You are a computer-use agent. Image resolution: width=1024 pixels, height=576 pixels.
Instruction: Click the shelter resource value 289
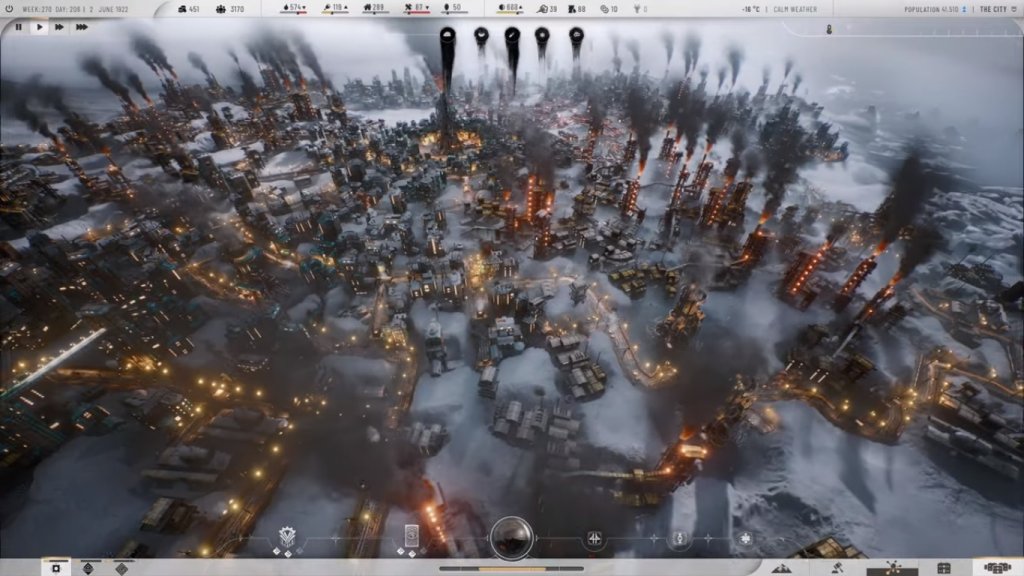(x=375, y=9)
